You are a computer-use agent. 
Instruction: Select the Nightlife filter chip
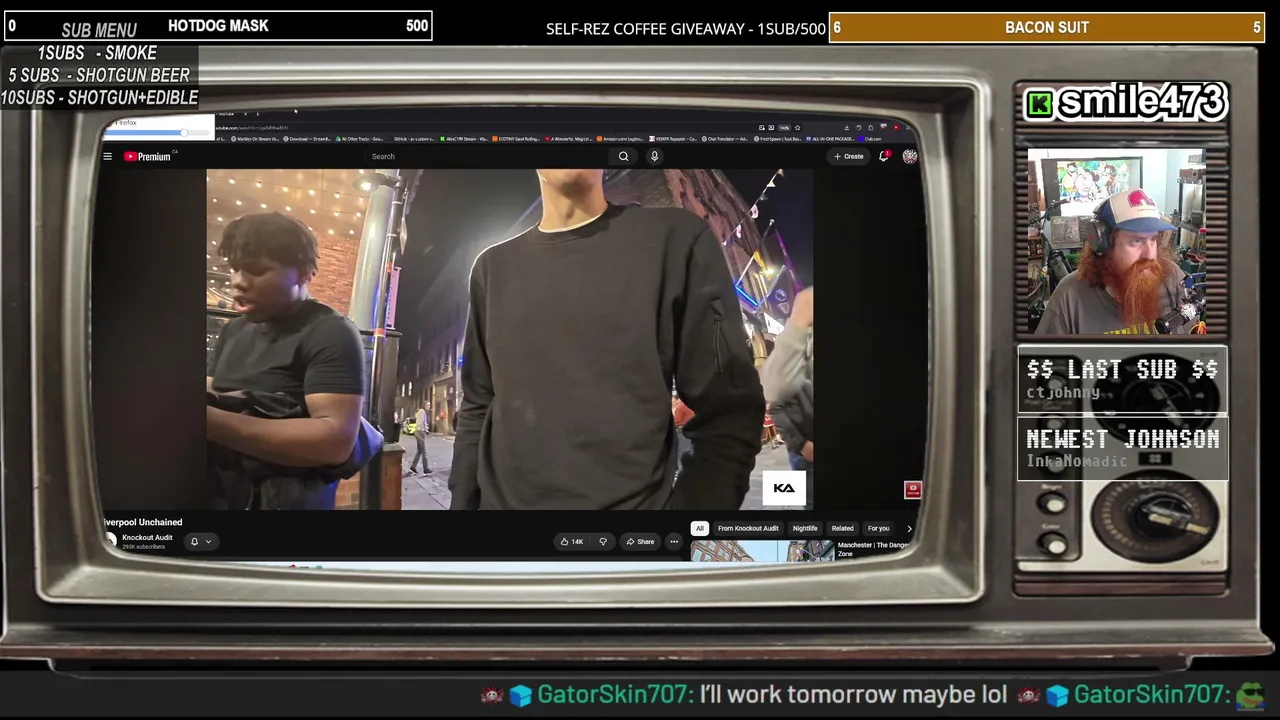[805, 528]
